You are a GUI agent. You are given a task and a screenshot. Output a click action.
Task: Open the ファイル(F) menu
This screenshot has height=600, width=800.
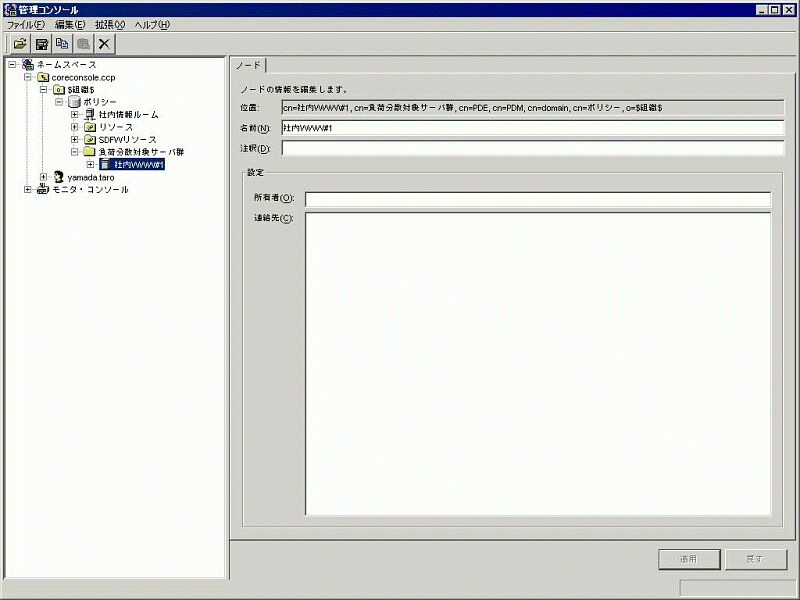pos(26,24)
